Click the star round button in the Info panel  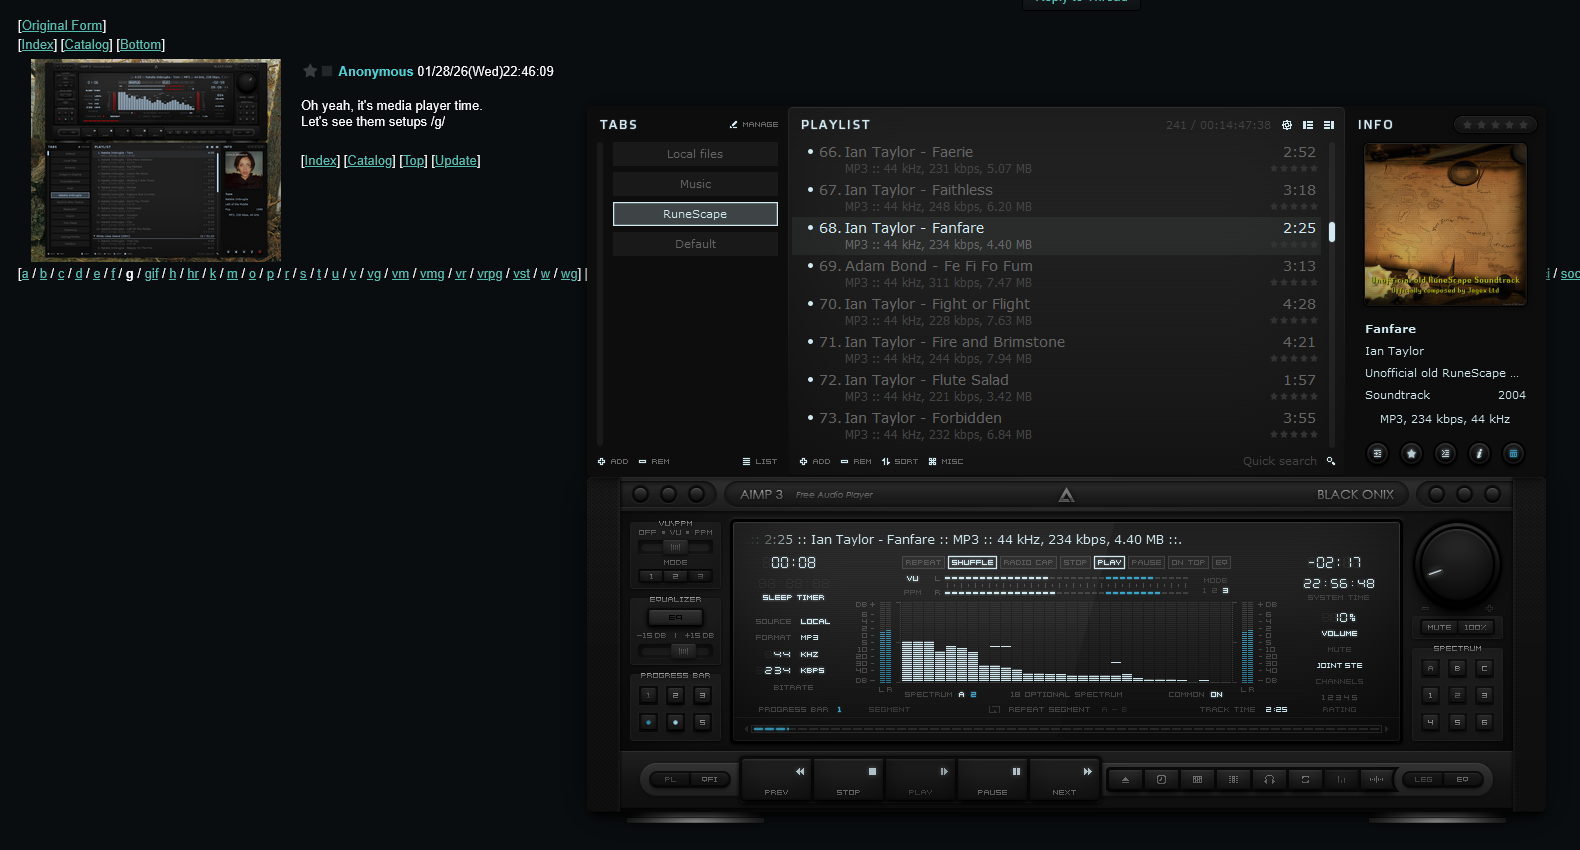(x=1411, y=453)
